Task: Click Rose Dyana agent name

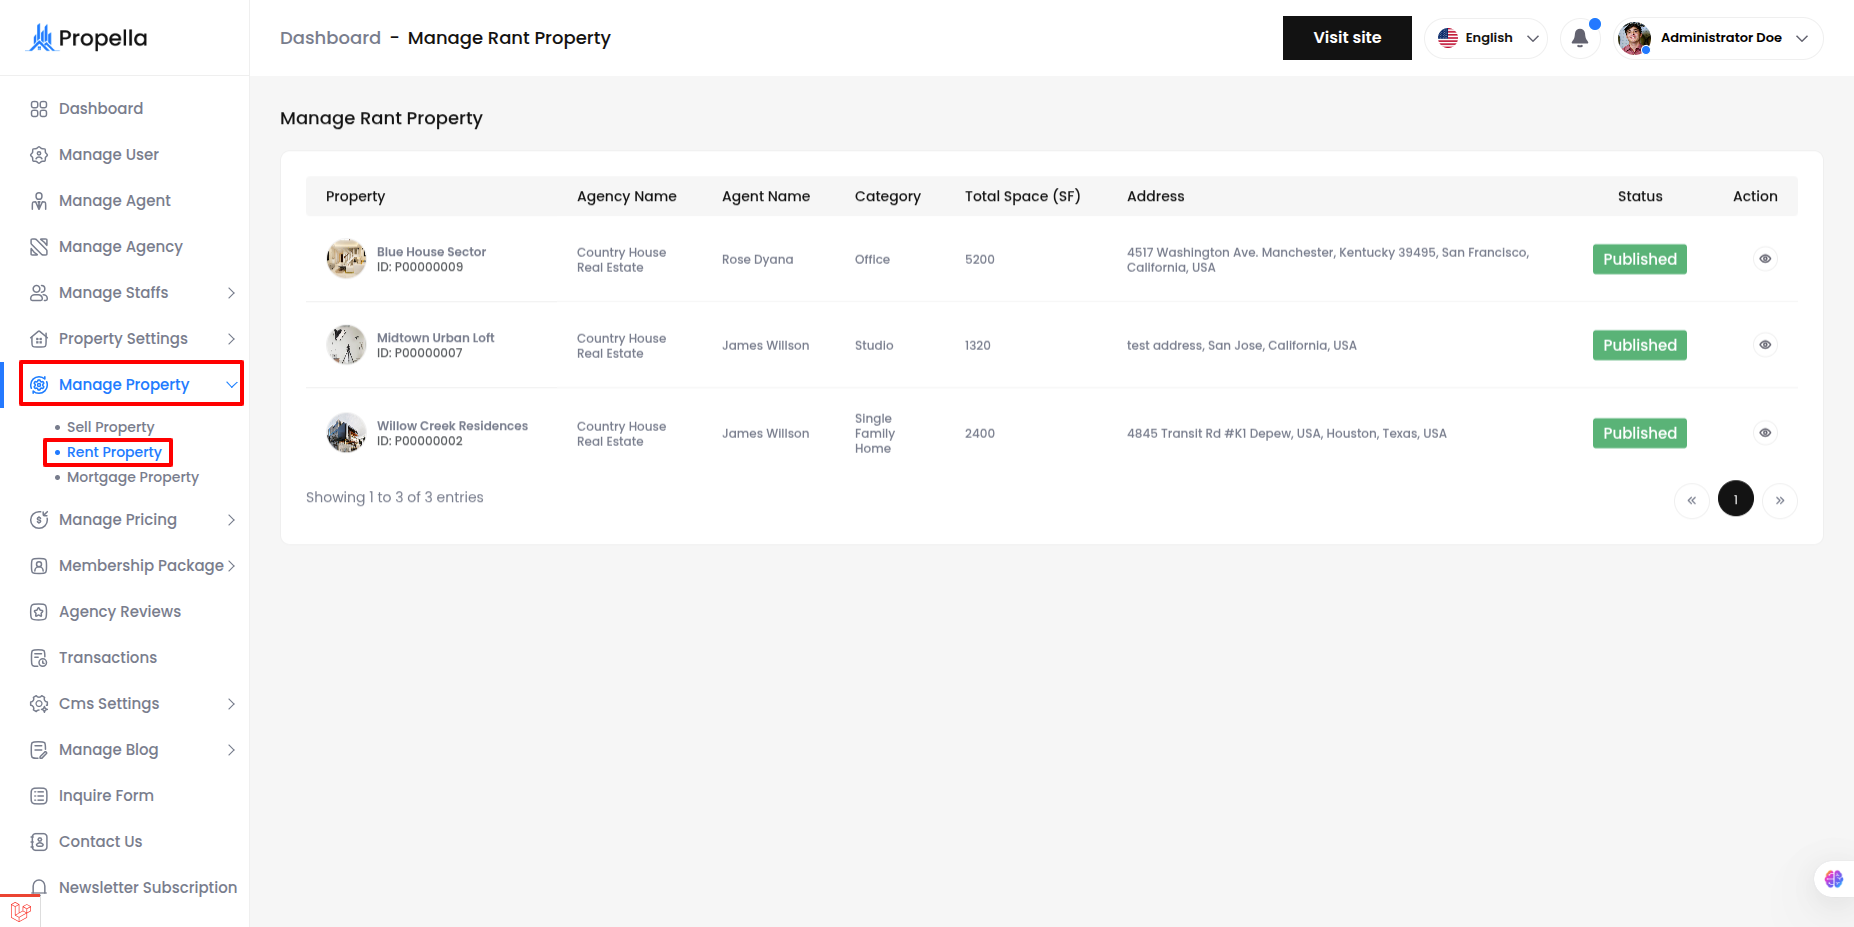Action: (757, 259)
